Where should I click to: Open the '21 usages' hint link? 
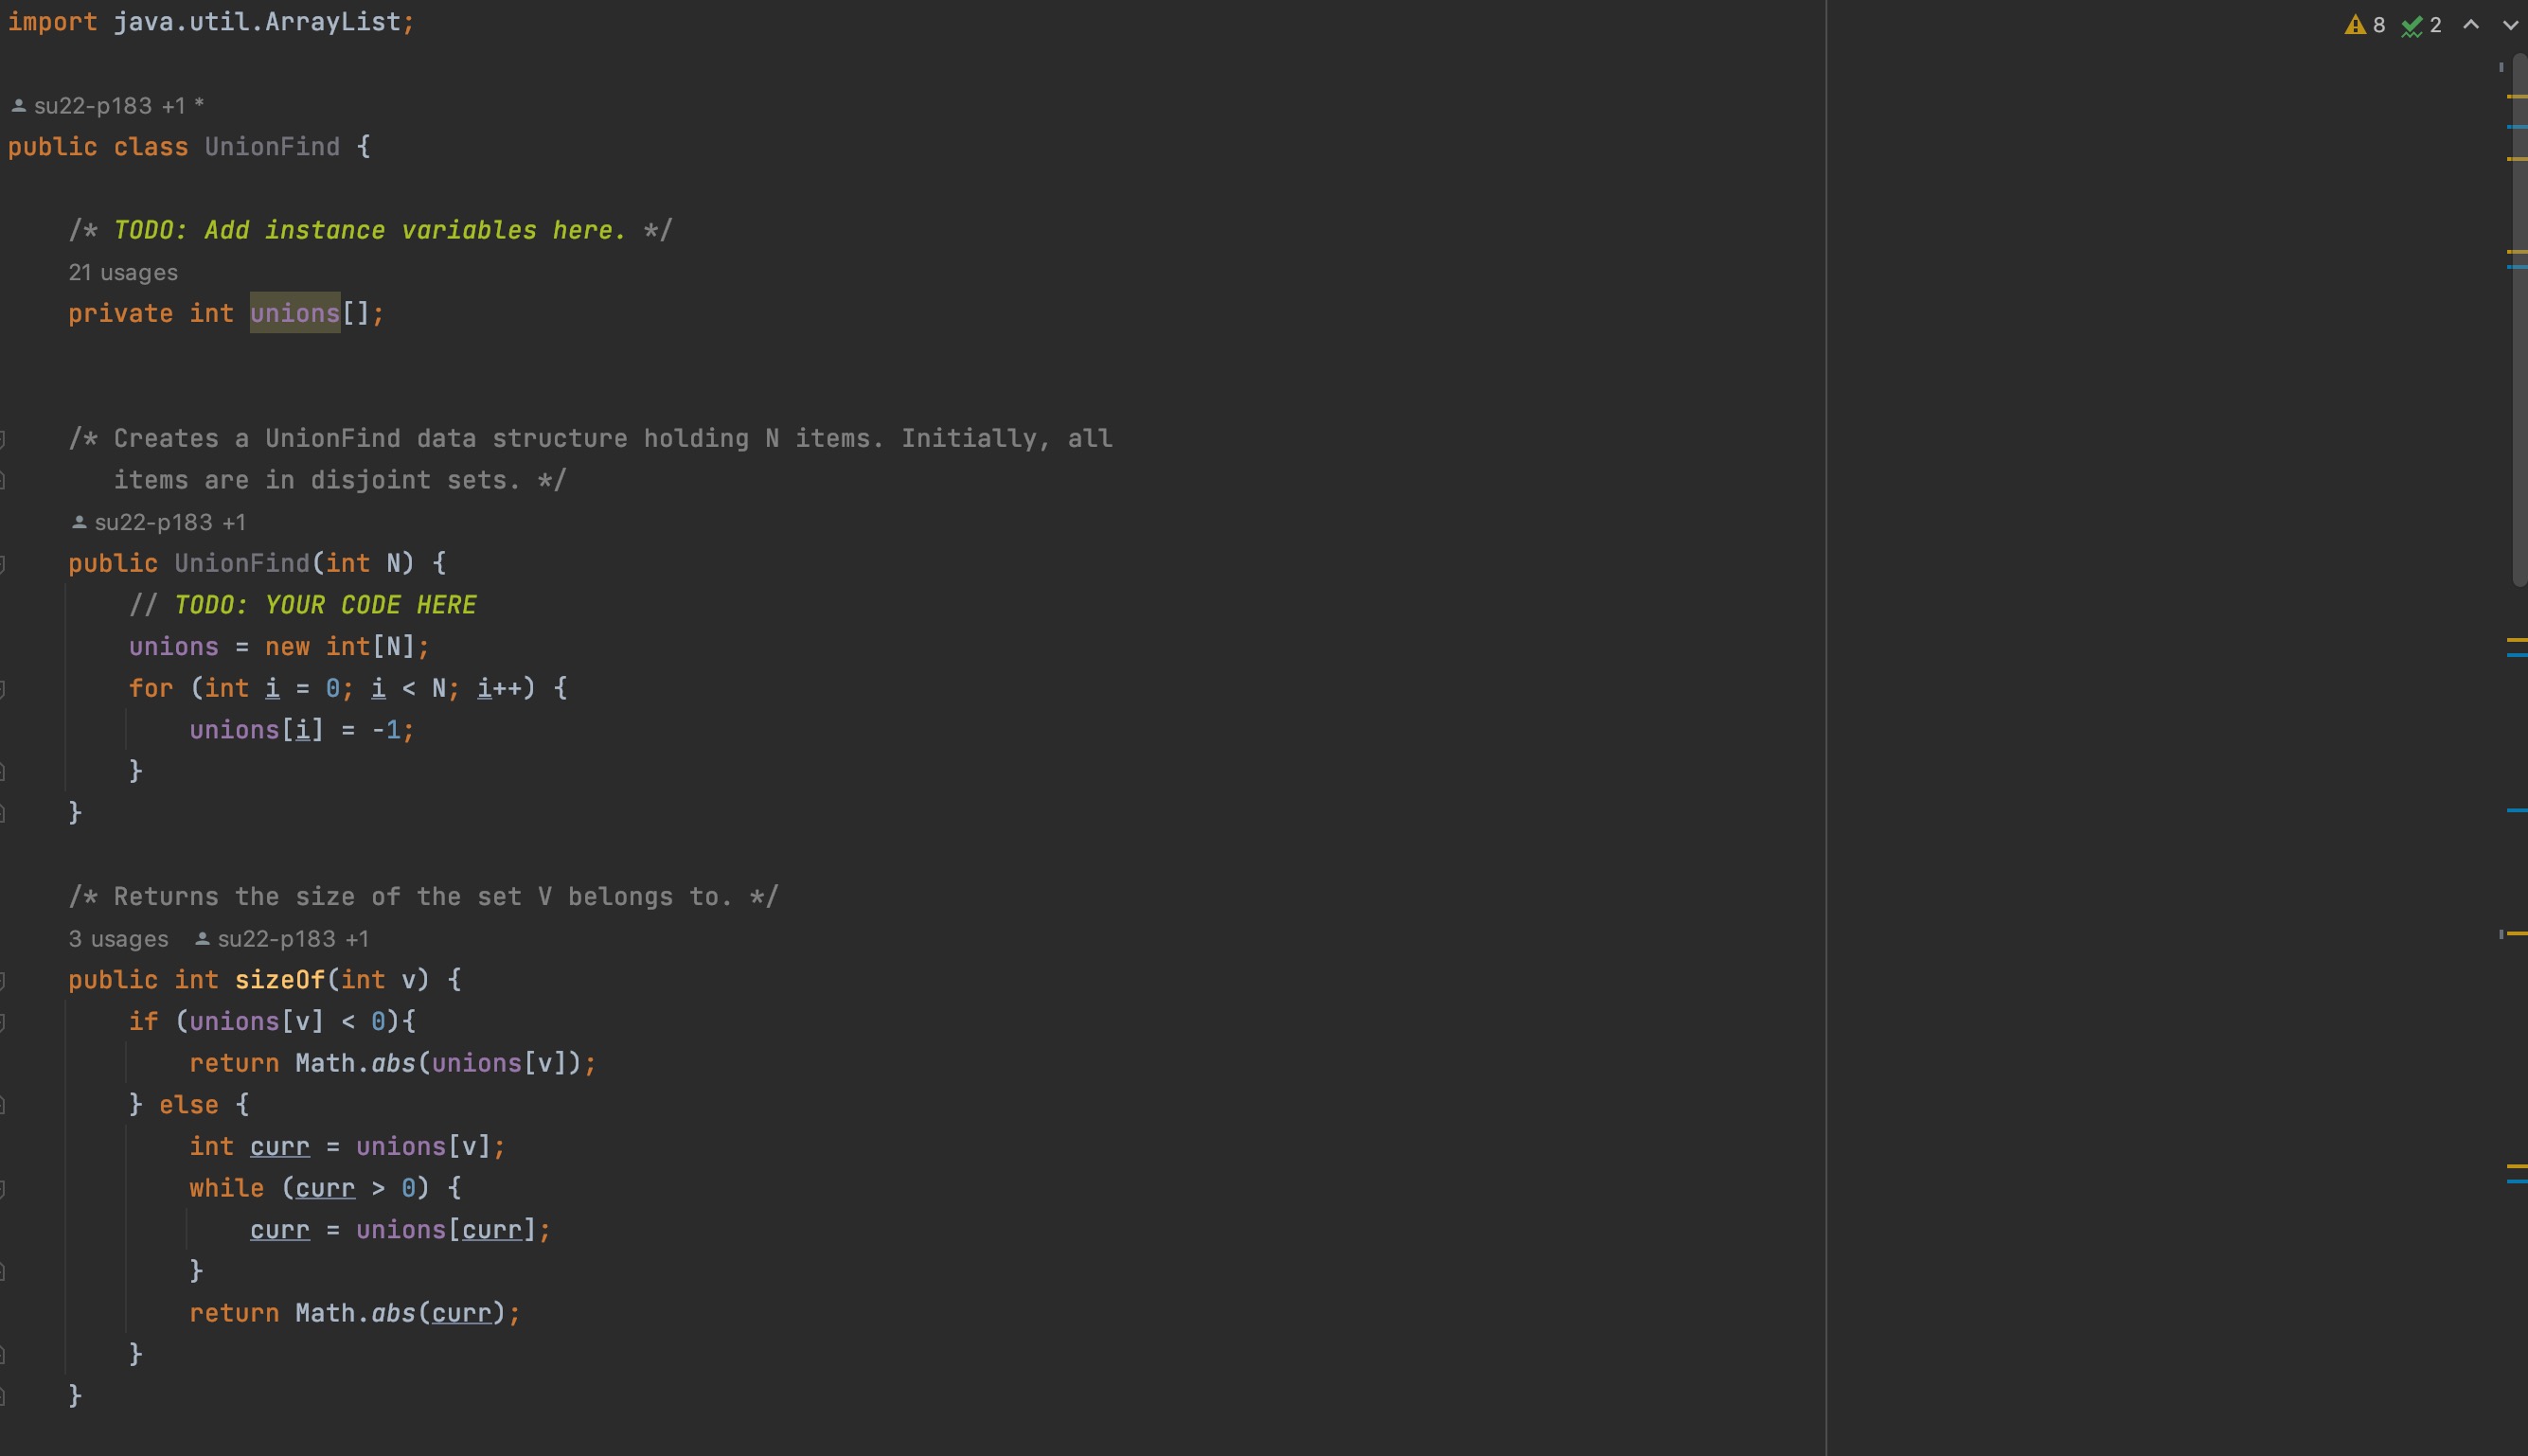122,272
